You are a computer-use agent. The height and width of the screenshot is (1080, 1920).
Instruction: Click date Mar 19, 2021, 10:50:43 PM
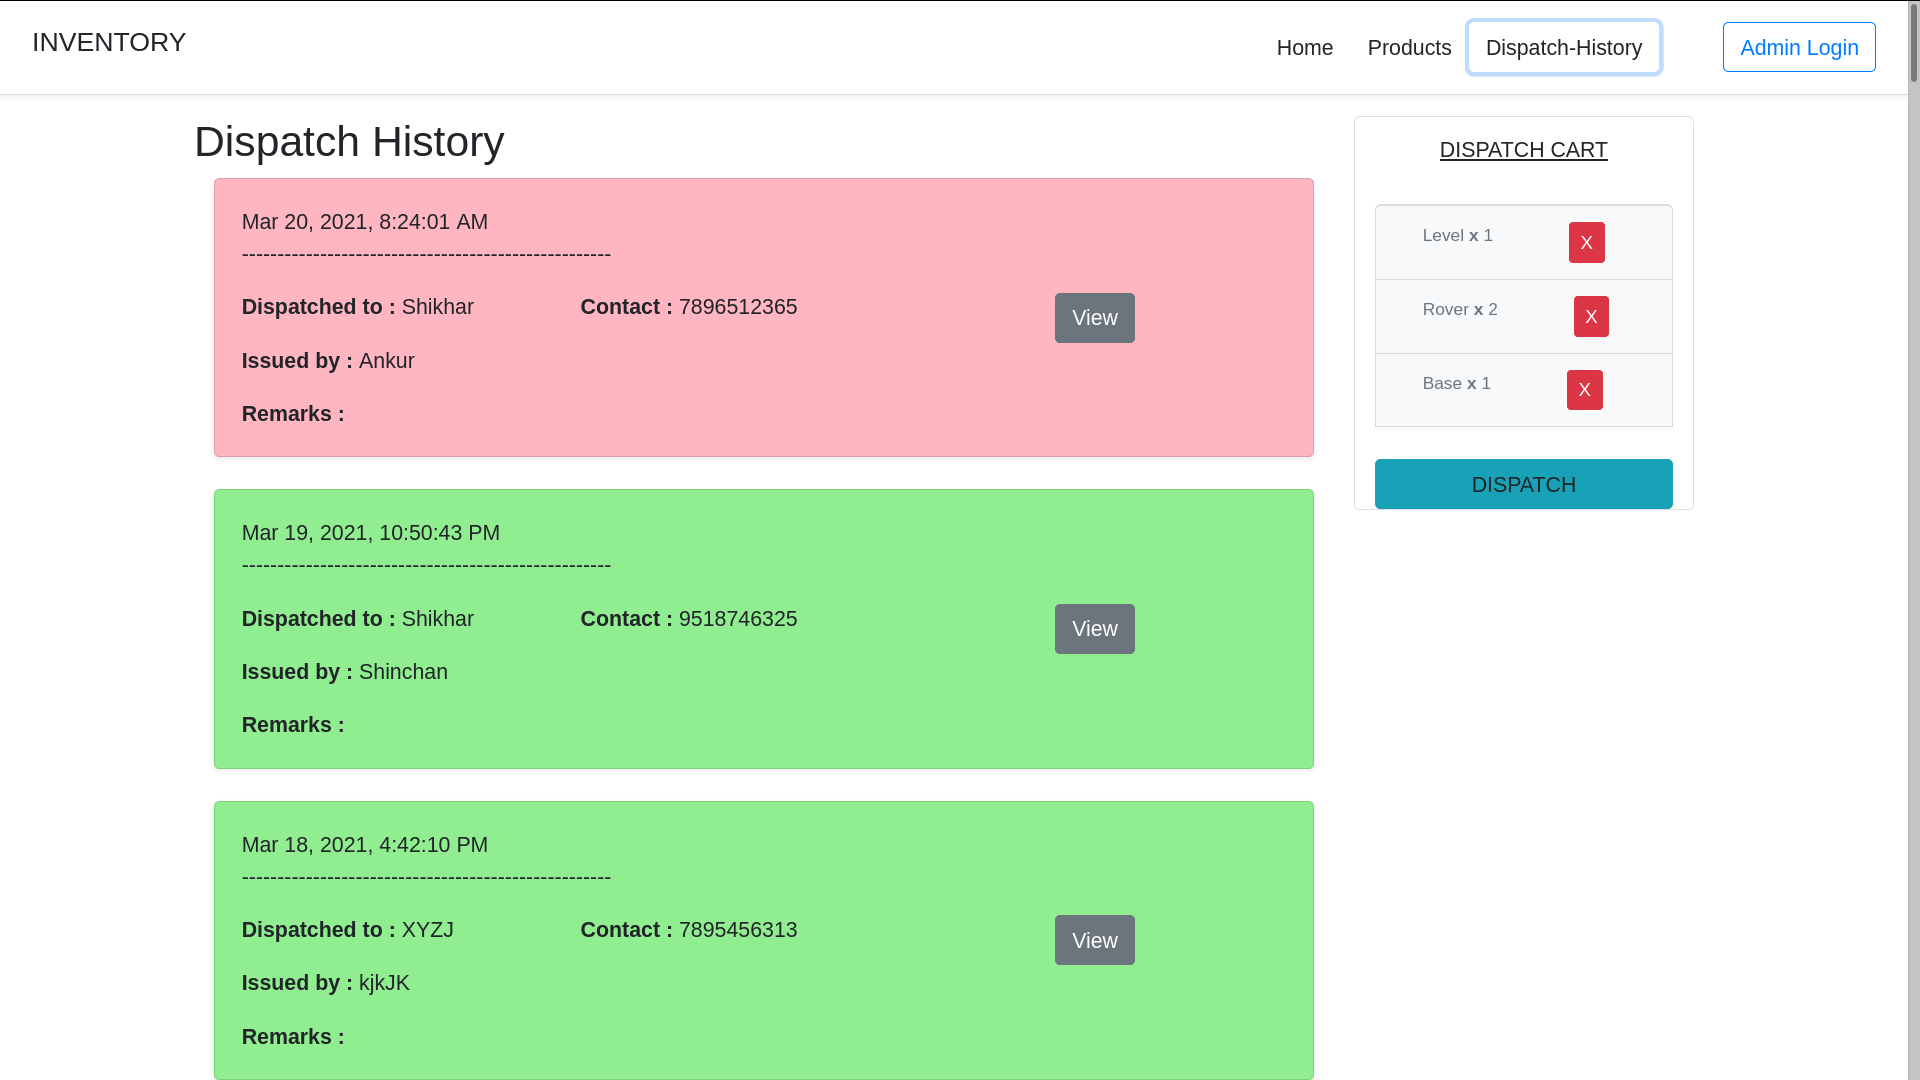click(x=371, y=533)
